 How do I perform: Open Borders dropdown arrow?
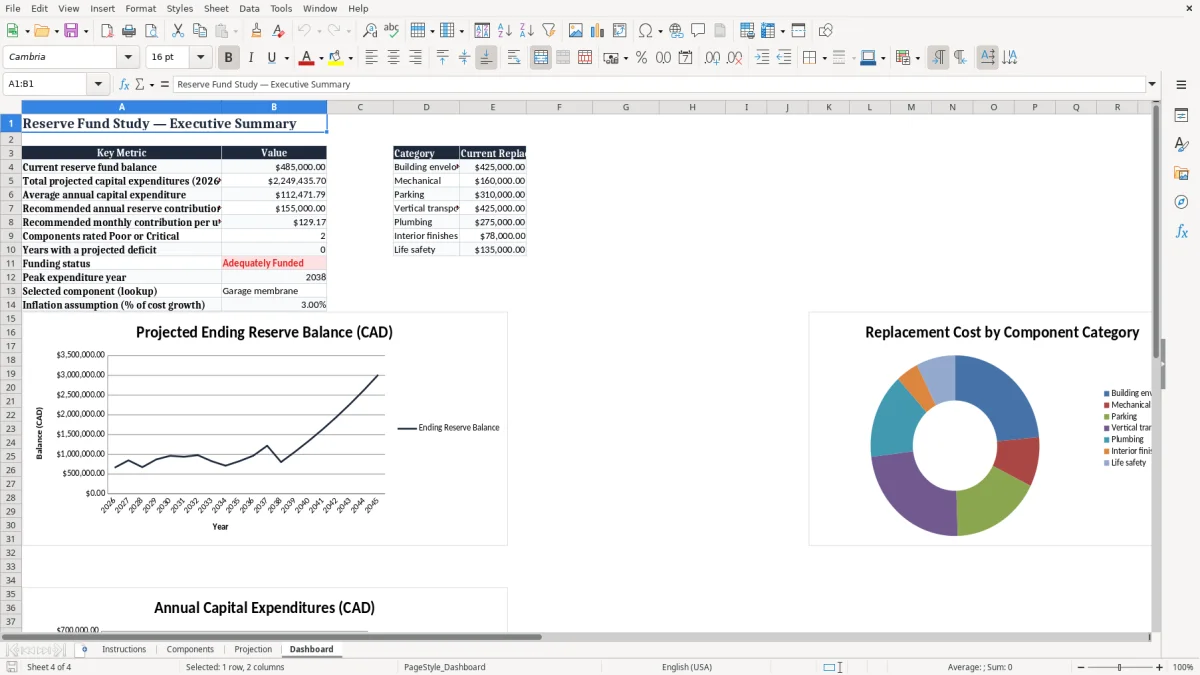(x=824, y=58)
